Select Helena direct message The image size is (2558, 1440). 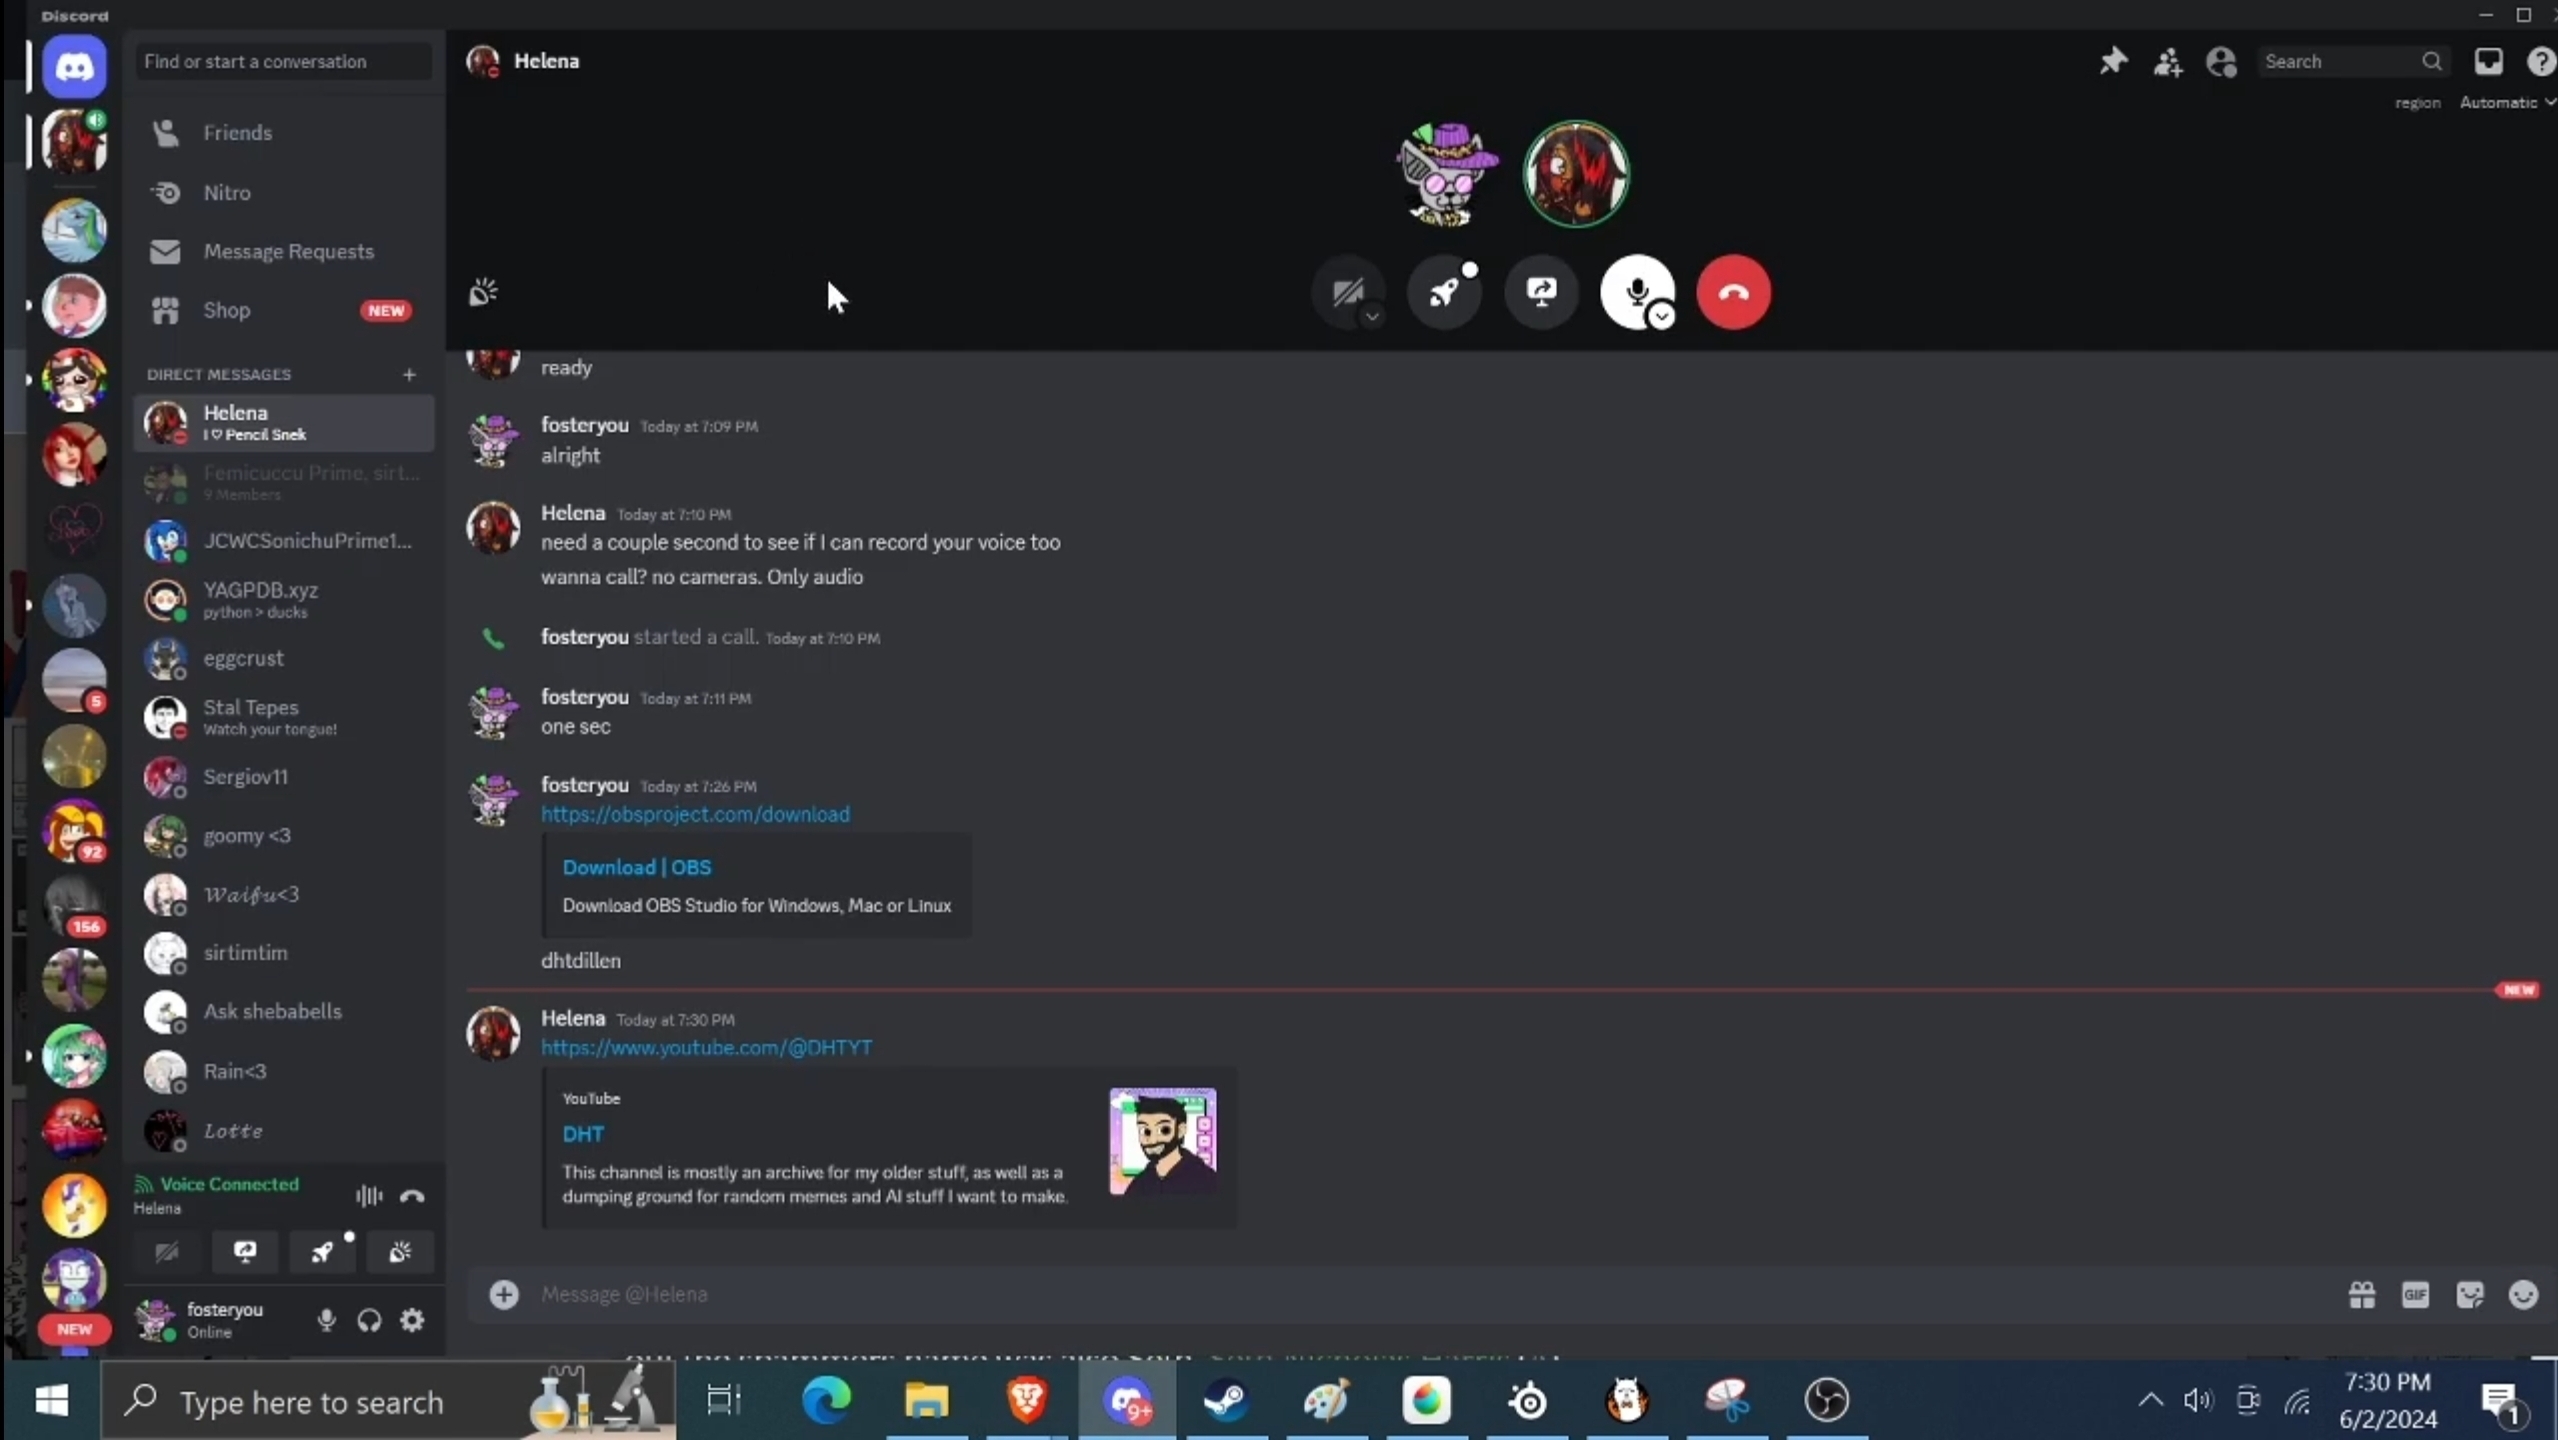(x=284, y=422)
